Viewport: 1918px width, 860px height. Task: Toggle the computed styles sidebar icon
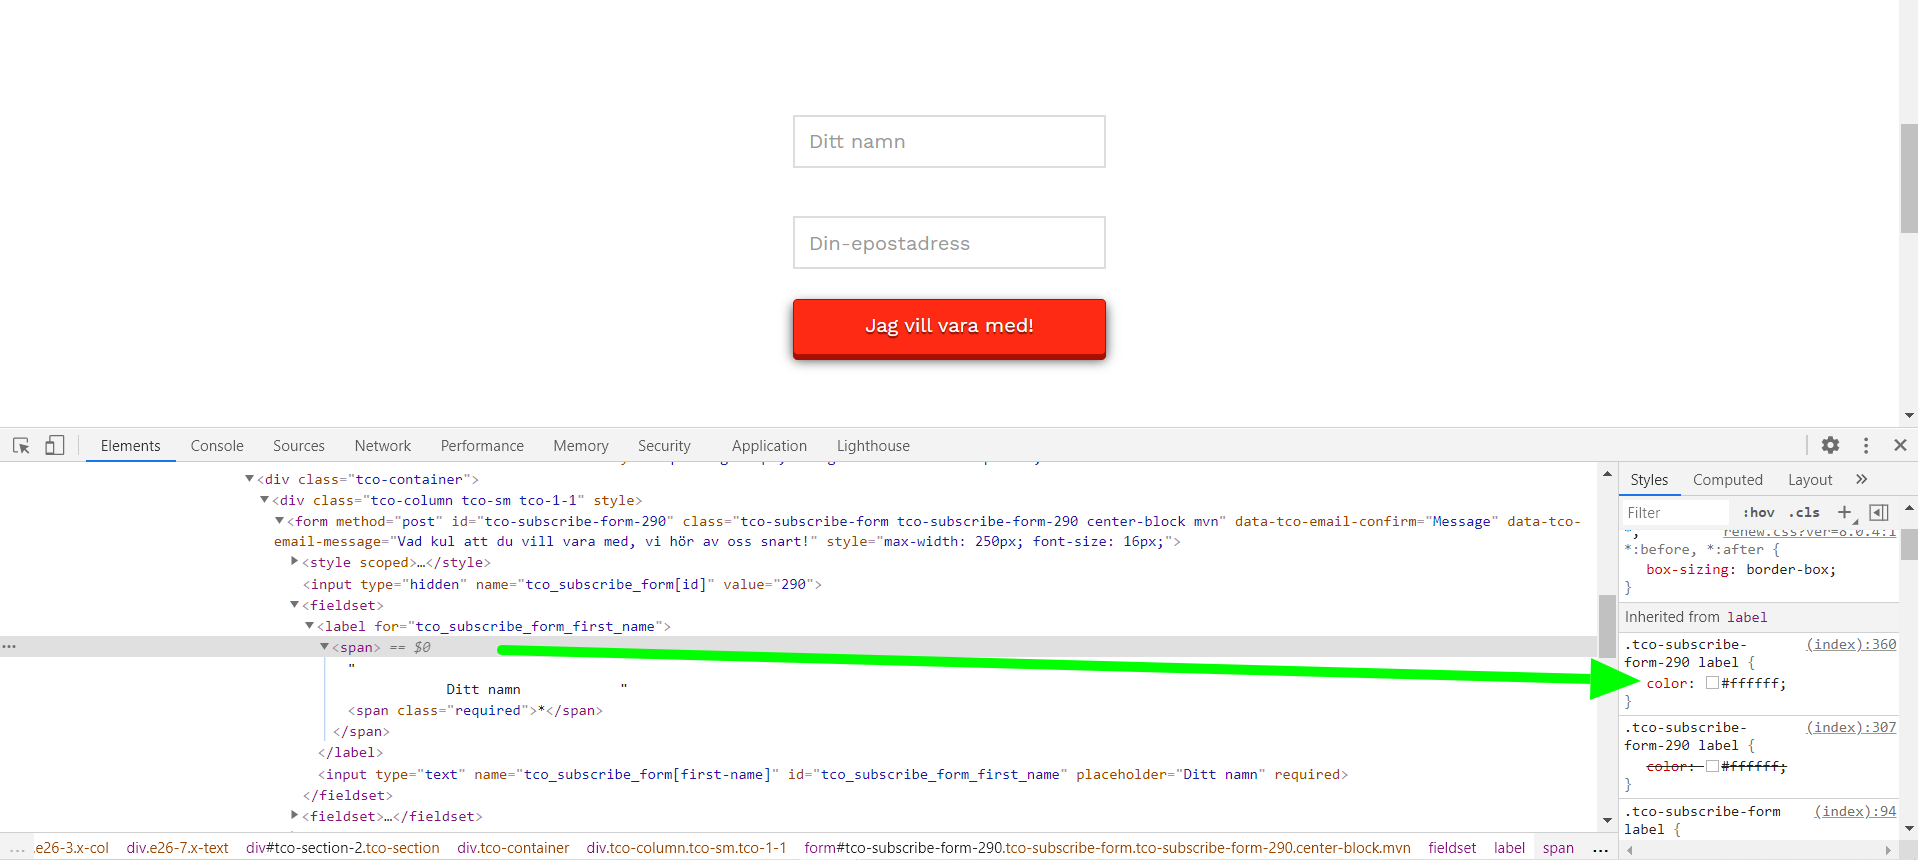click(1879, 512)
